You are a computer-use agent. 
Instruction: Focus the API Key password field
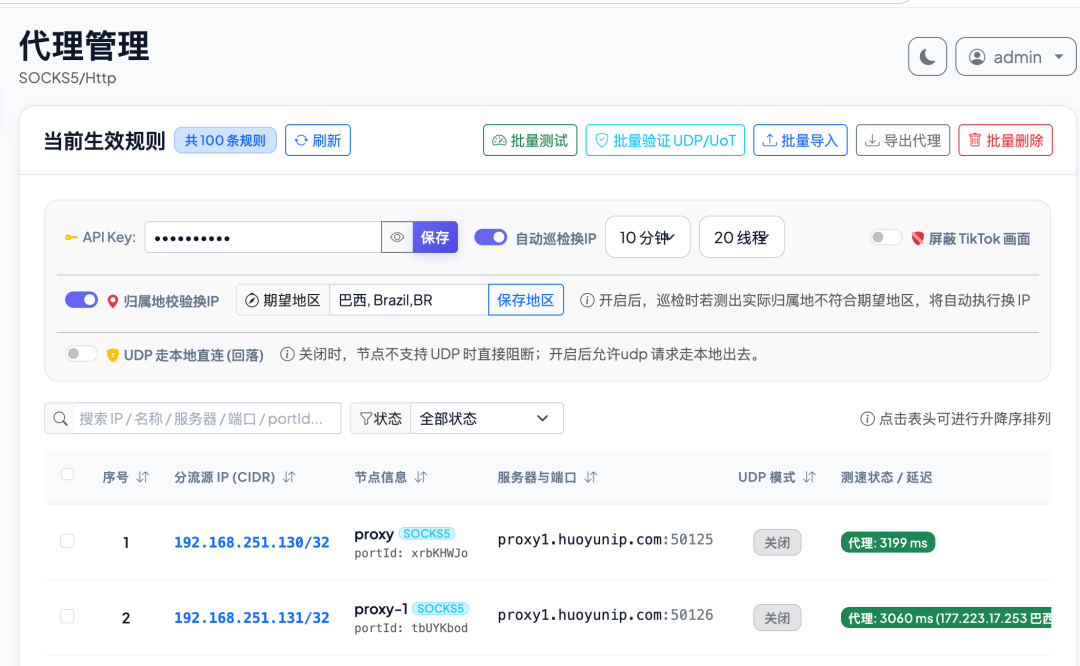[262, 237]
